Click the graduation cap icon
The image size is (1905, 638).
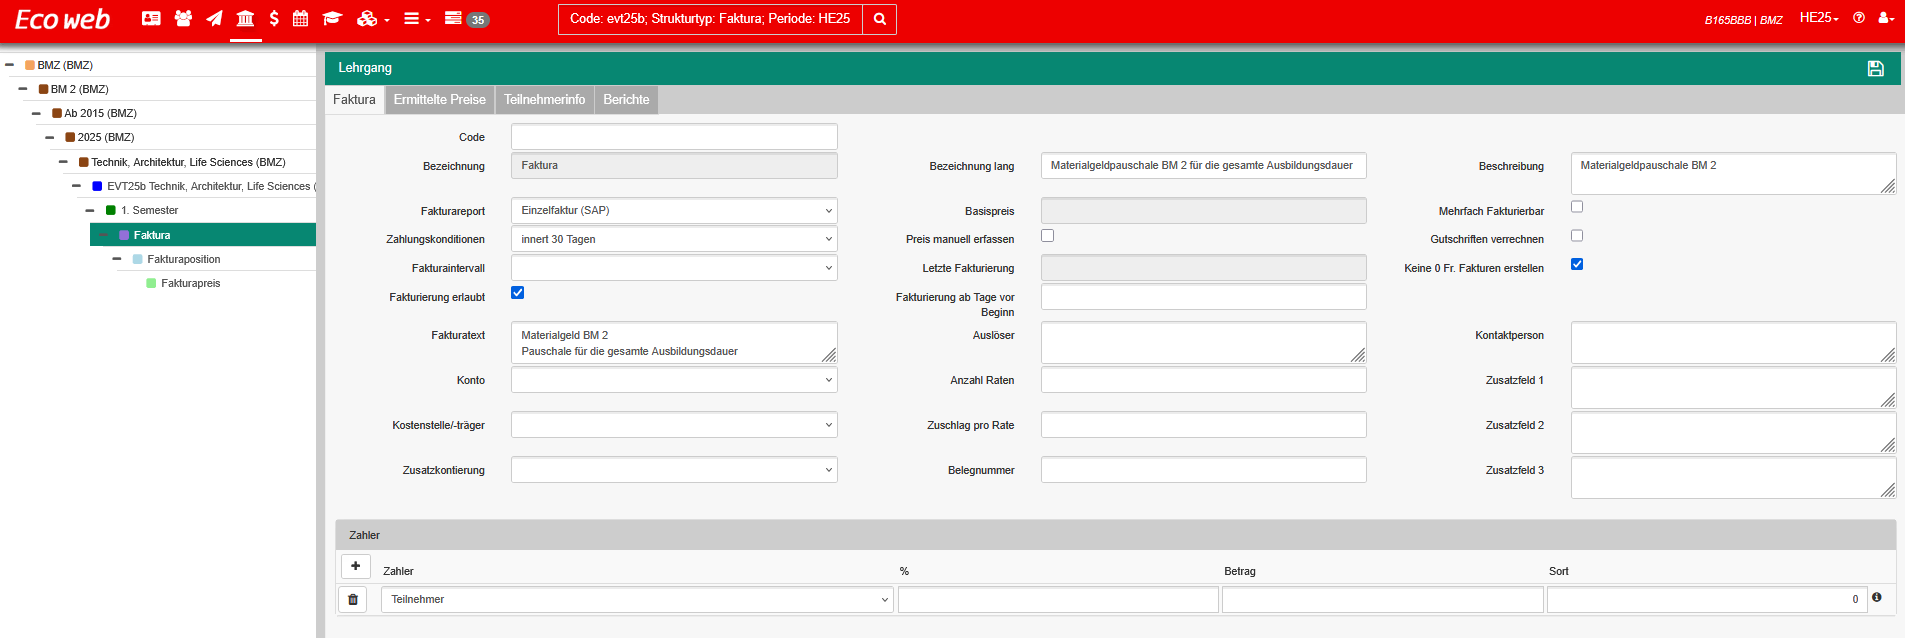click(332, 18)
